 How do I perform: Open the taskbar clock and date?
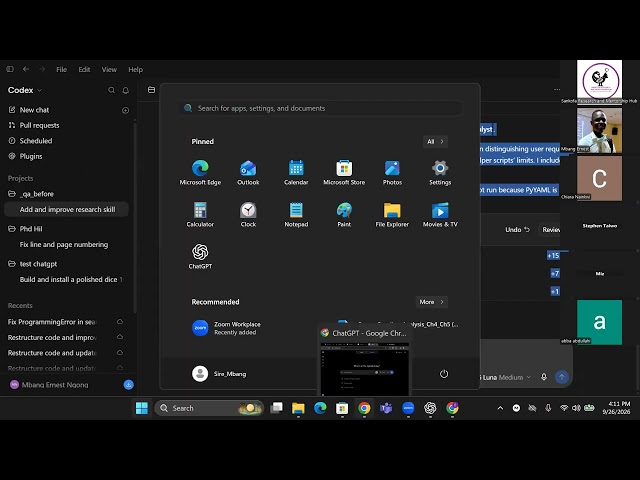pyautogui.click(x=616, y=408)
